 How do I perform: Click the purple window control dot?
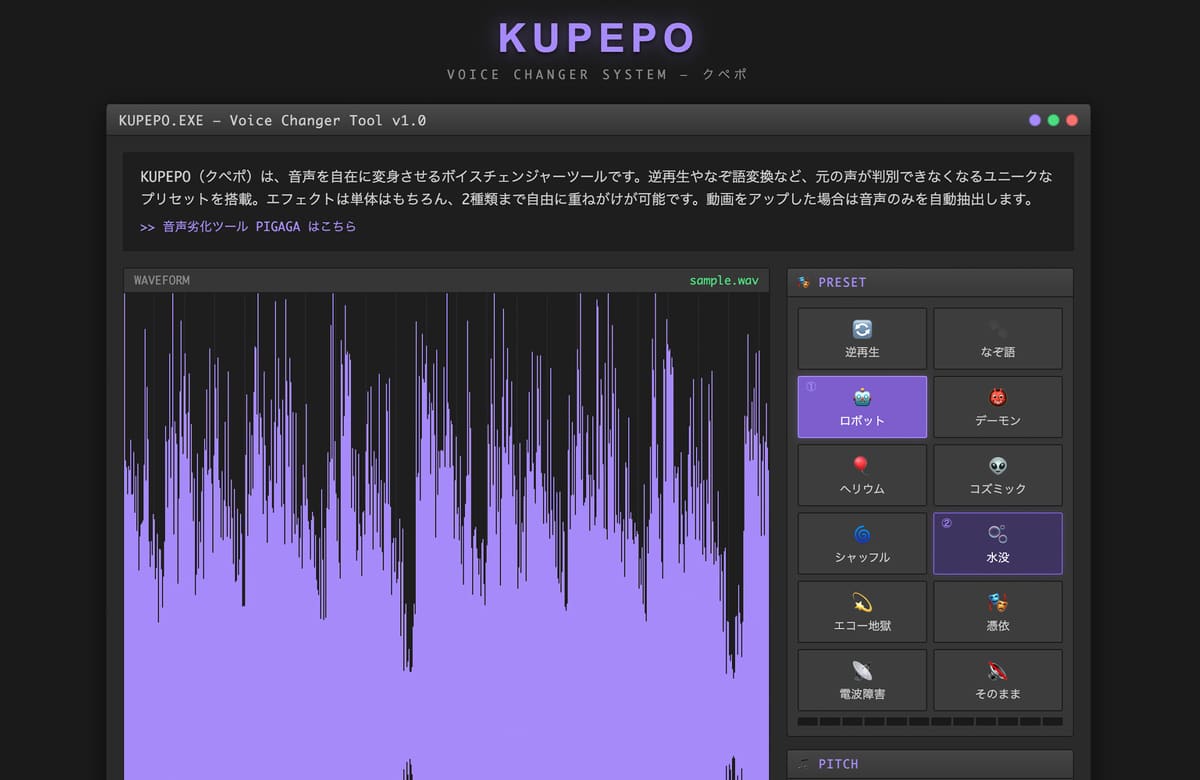coord(1035,120)
